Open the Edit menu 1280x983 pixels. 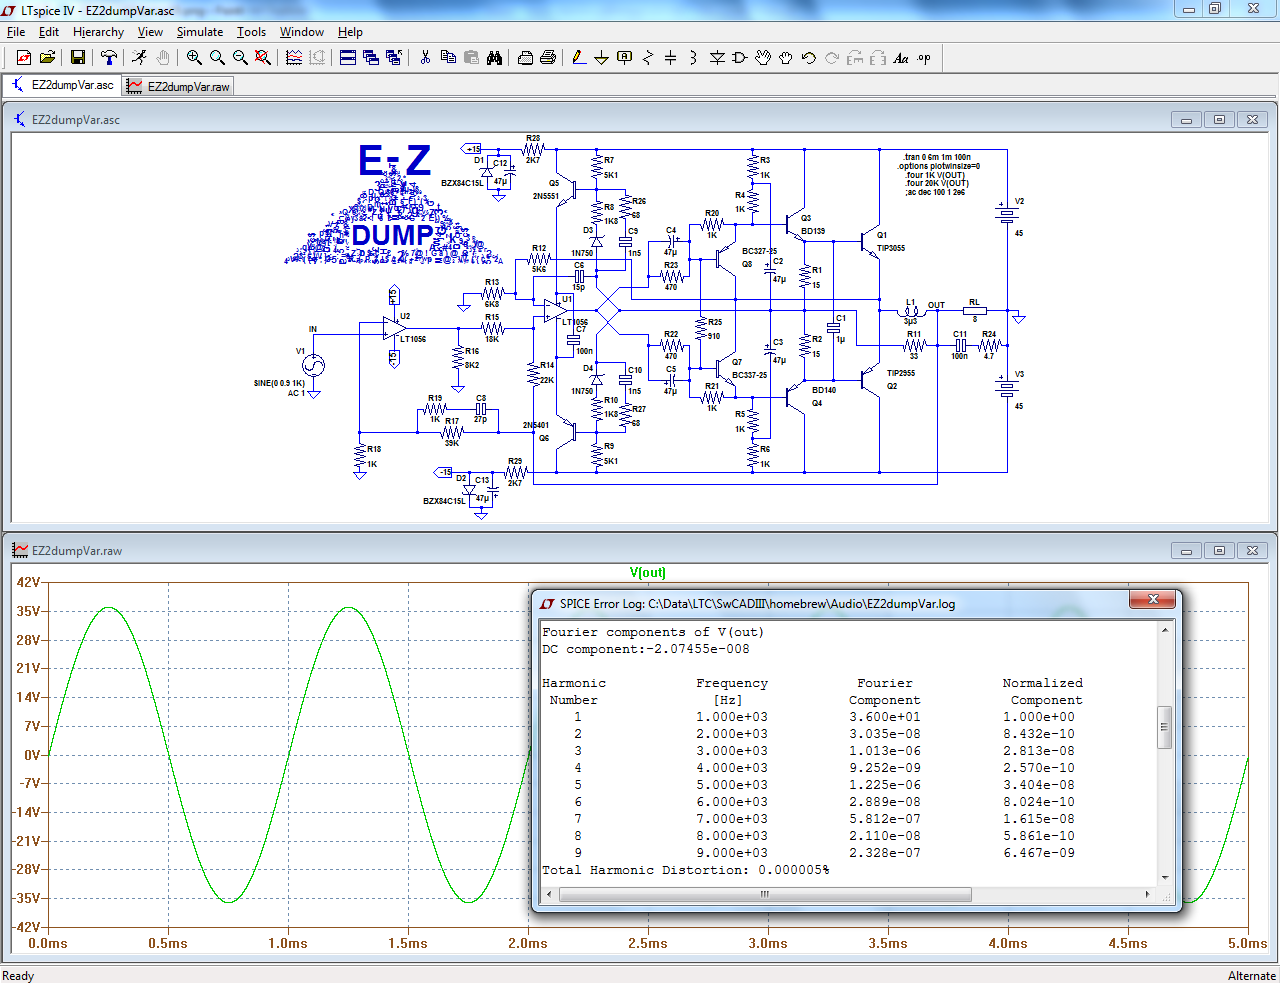coord(49,32)
